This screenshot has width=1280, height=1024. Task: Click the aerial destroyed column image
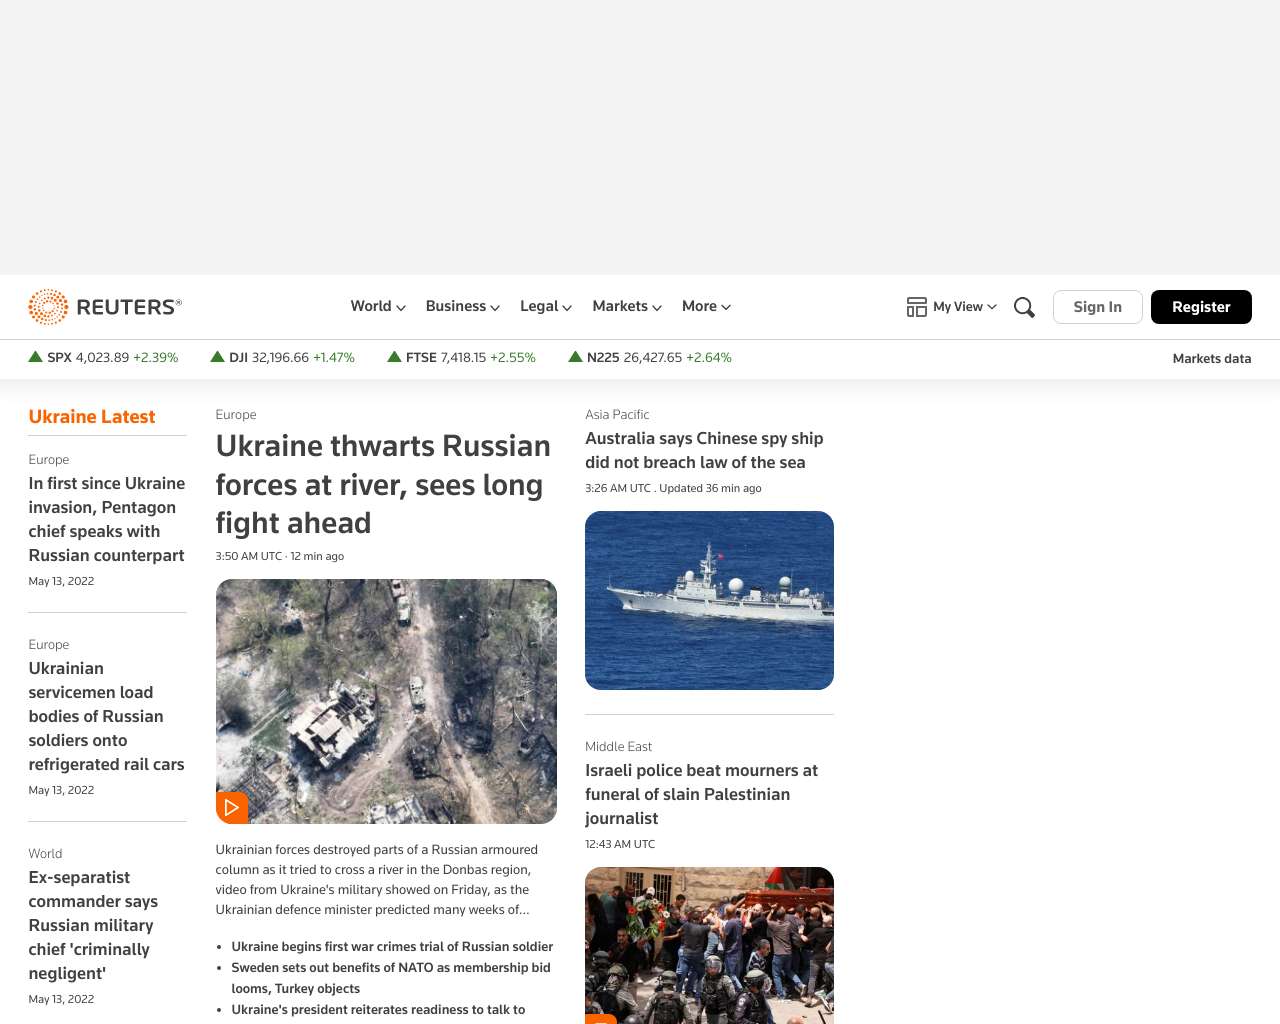(386, 701)
